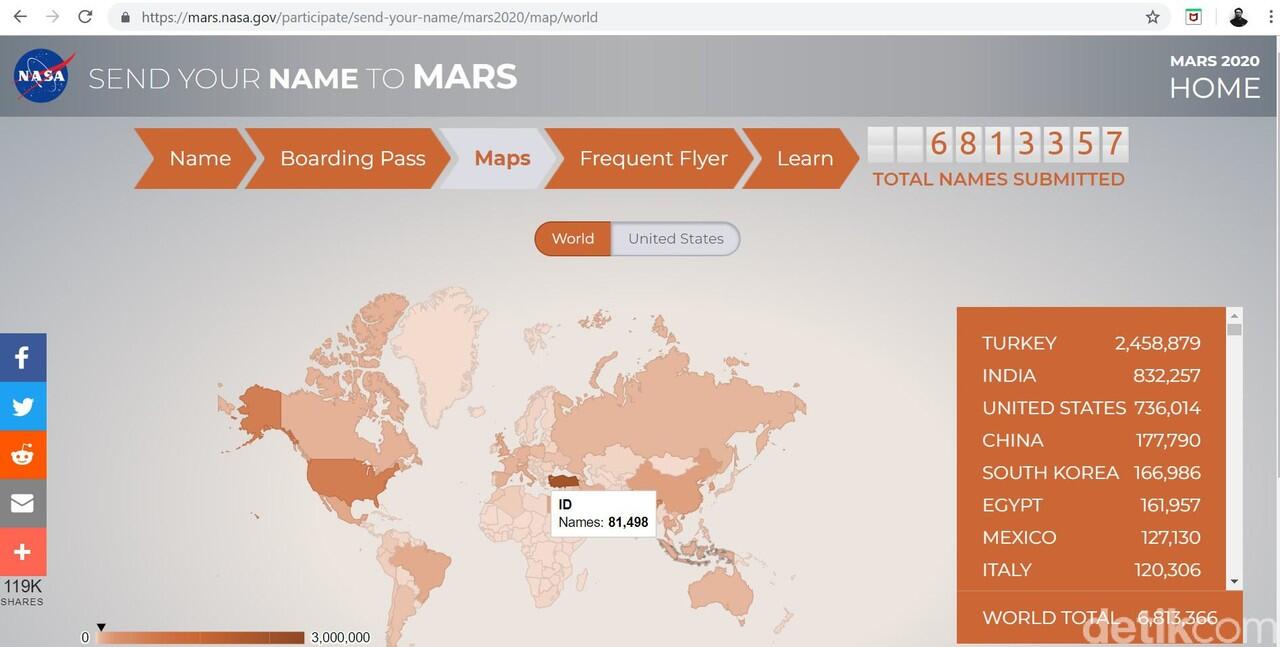Screen dimensions: 1280x647
Task: Open the Chrome profile avatar
Action: (1238, 17)
